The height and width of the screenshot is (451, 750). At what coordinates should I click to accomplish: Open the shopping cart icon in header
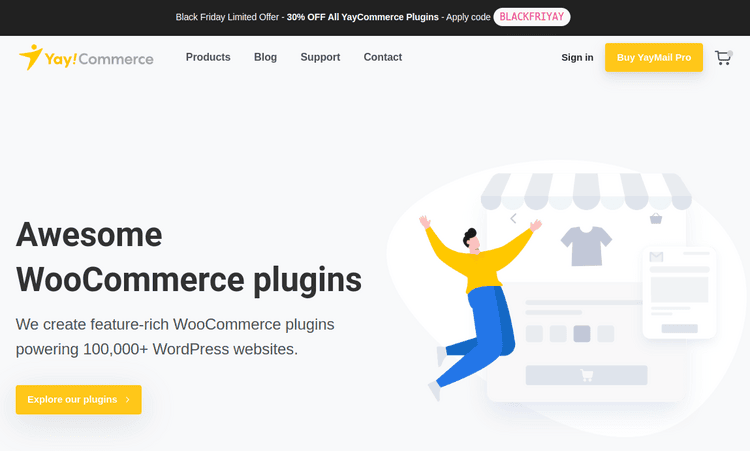coord(723,58)
